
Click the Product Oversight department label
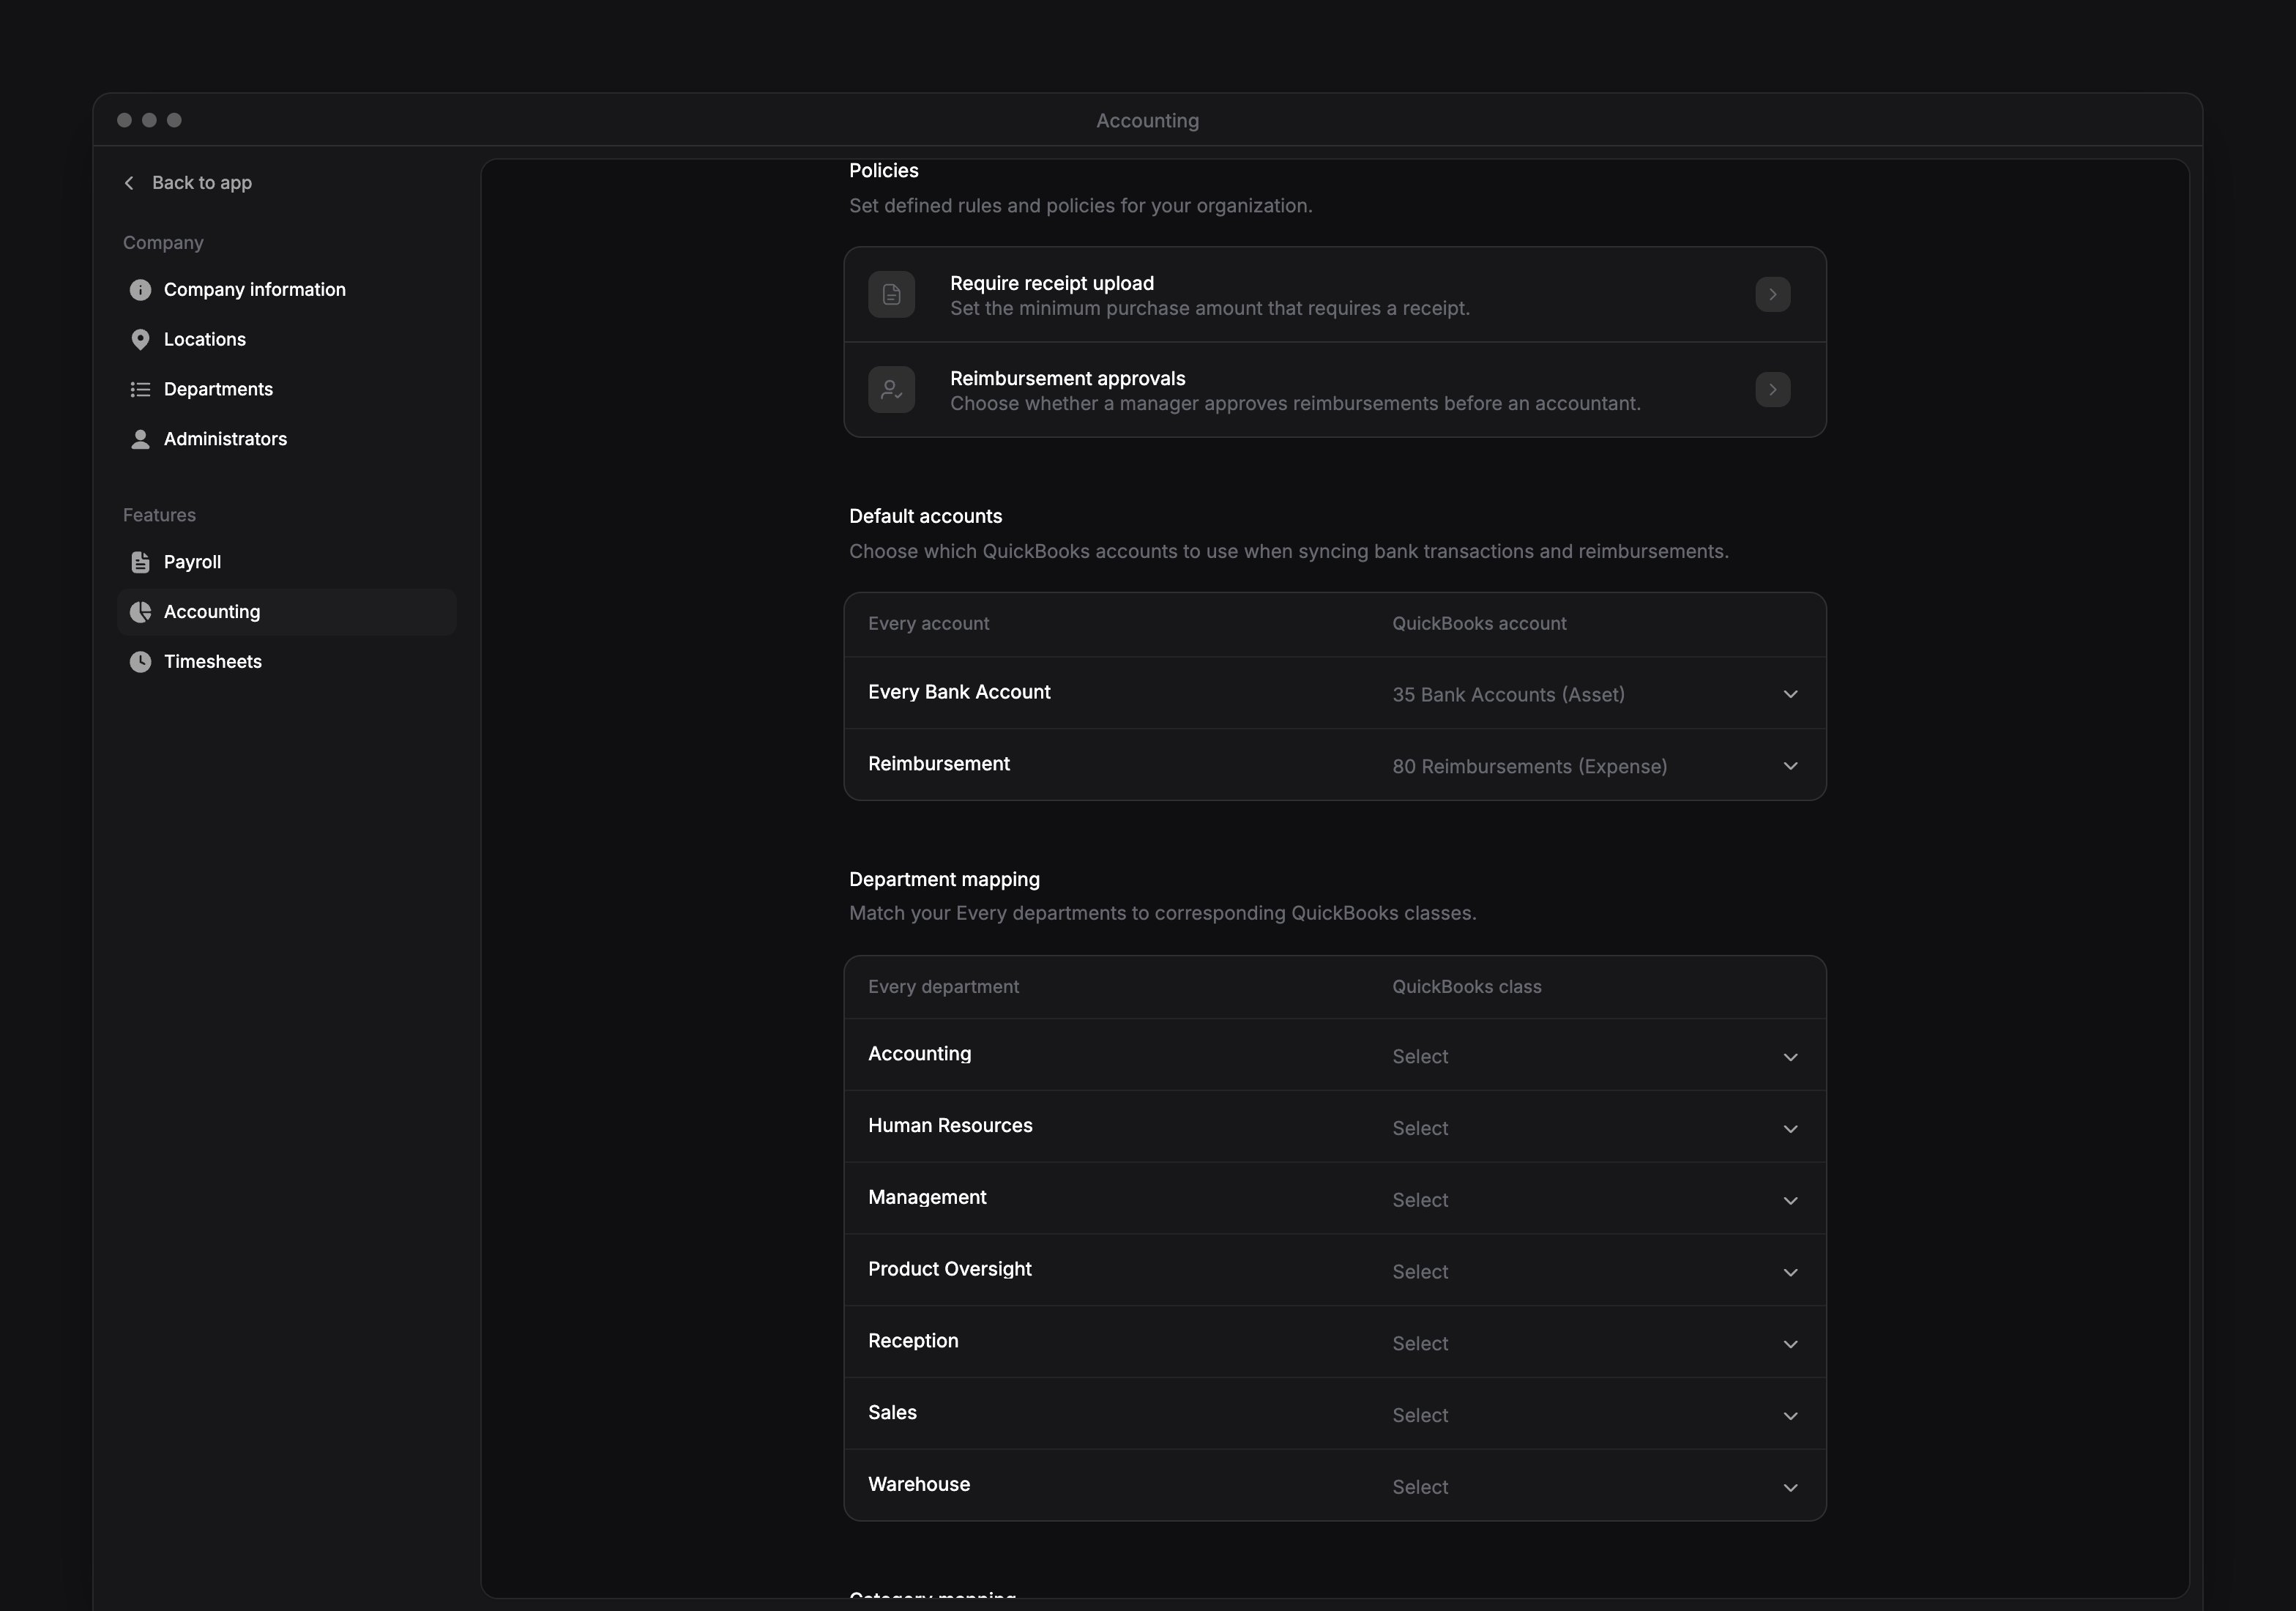[950, 1270]
